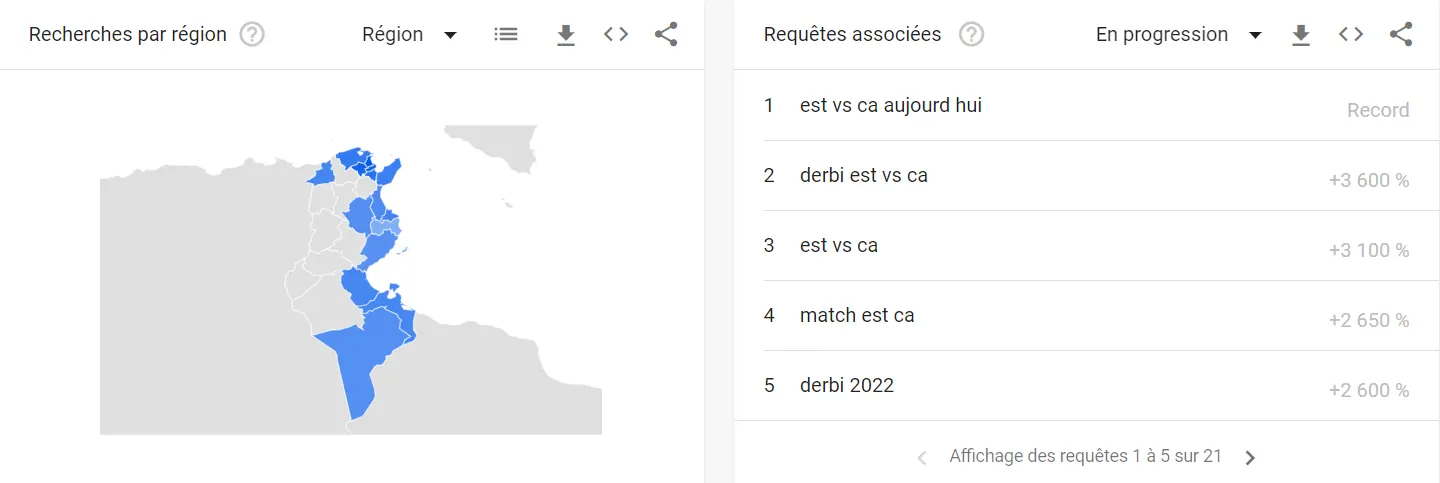
Task: Open help for Recherches par région
Action: (x=252, y=35)
